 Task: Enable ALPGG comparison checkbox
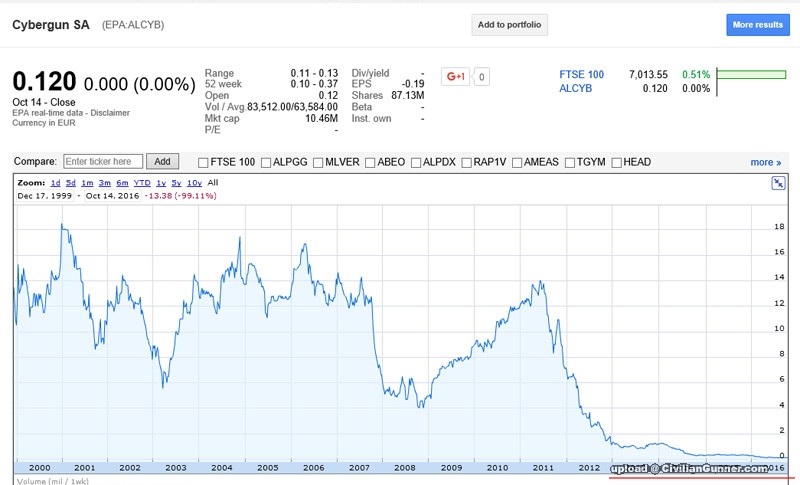265,162
